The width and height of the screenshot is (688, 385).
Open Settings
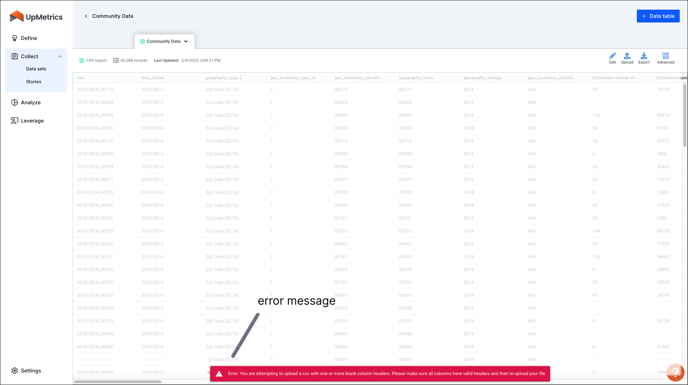[x=31, y=371]
